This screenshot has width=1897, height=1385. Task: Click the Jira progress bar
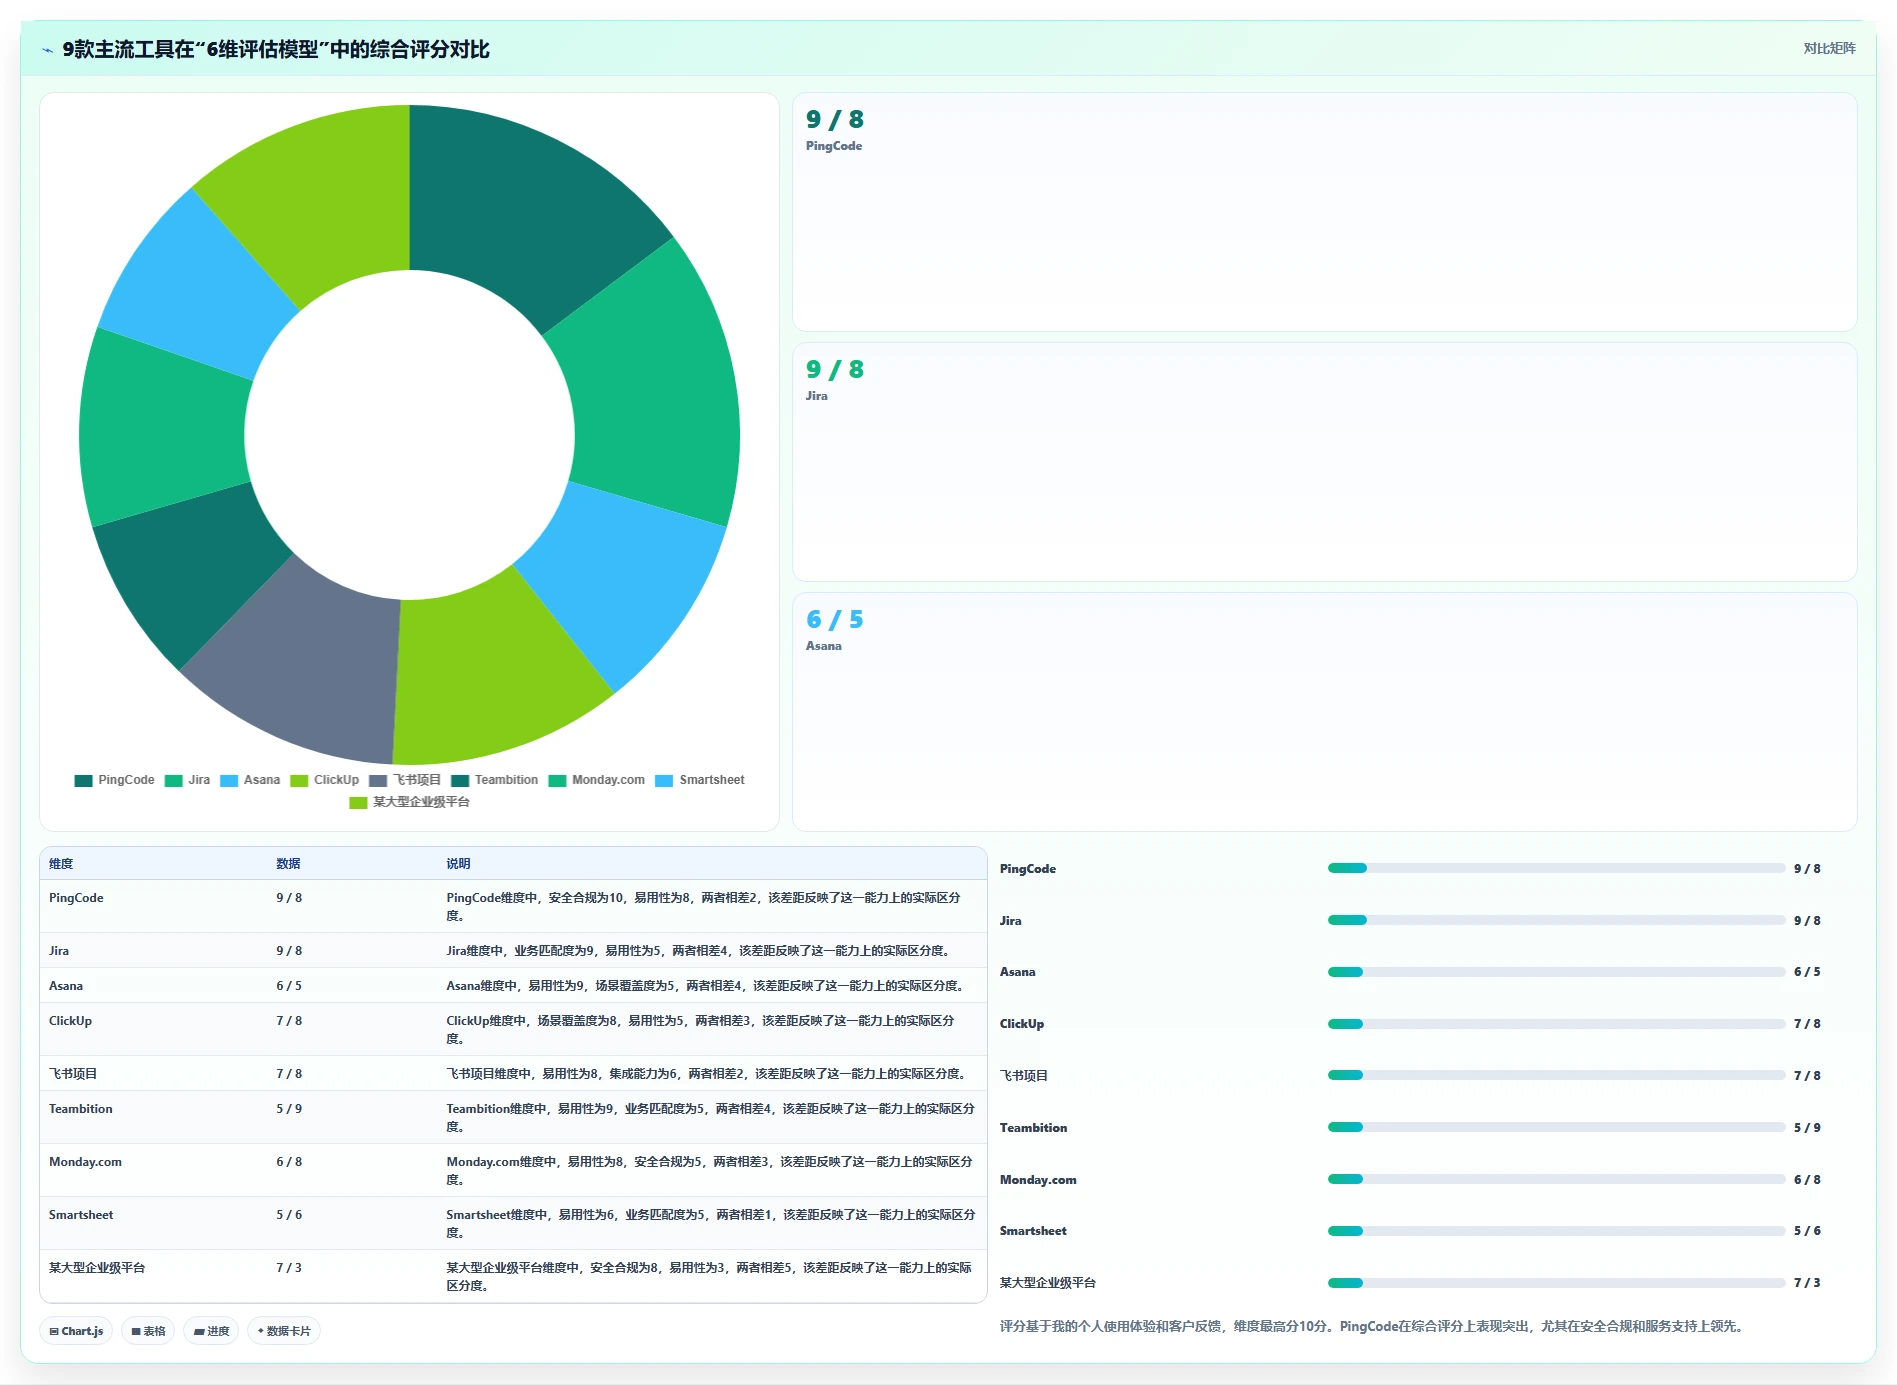click(1556, 920)
